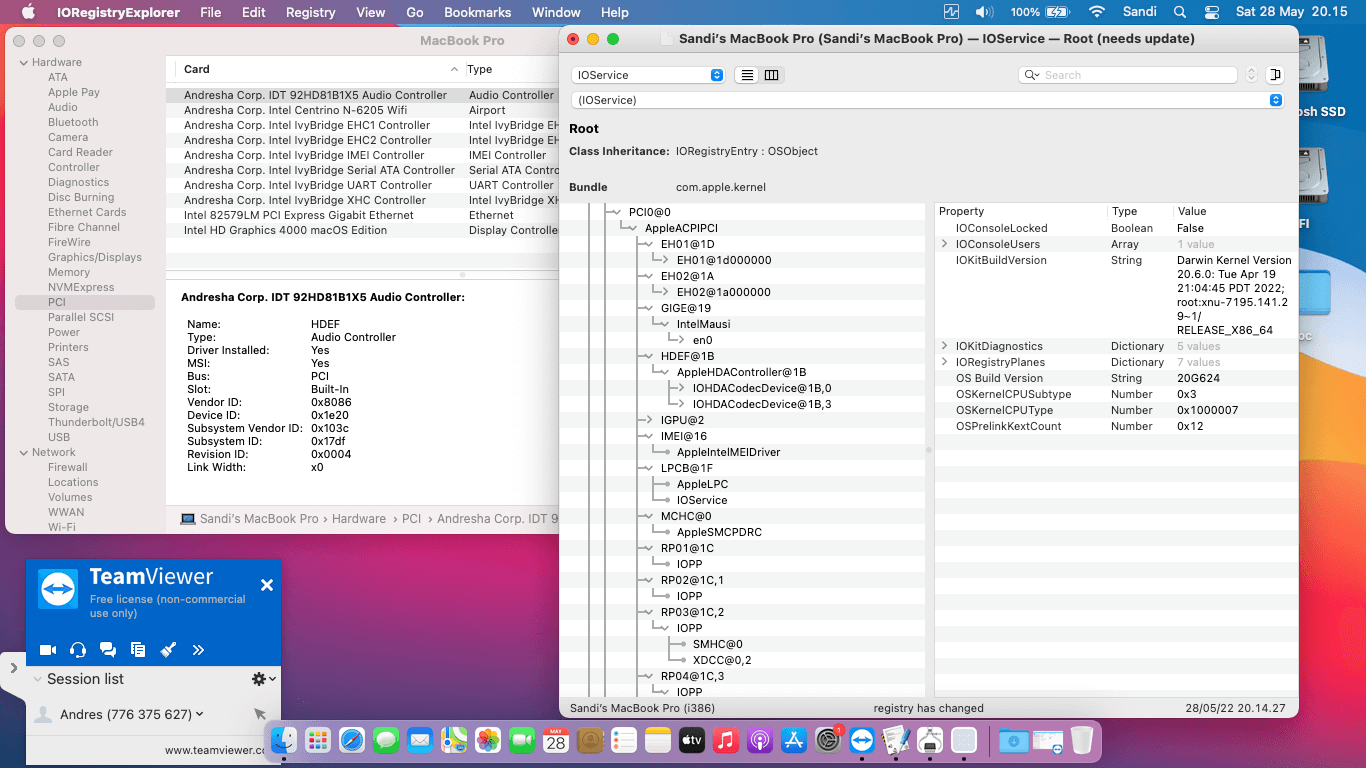The height and width of the screenshot is (768, 1366).
Task: Click the inspector sidebar icon beside search
Action: point(1275,75)
